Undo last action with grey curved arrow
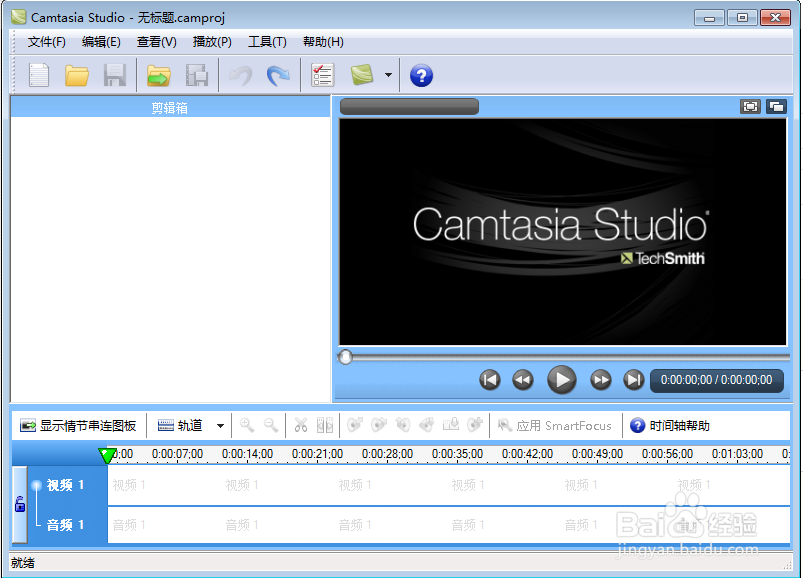This screenshot has width=803, height=578. coord(240,76)
